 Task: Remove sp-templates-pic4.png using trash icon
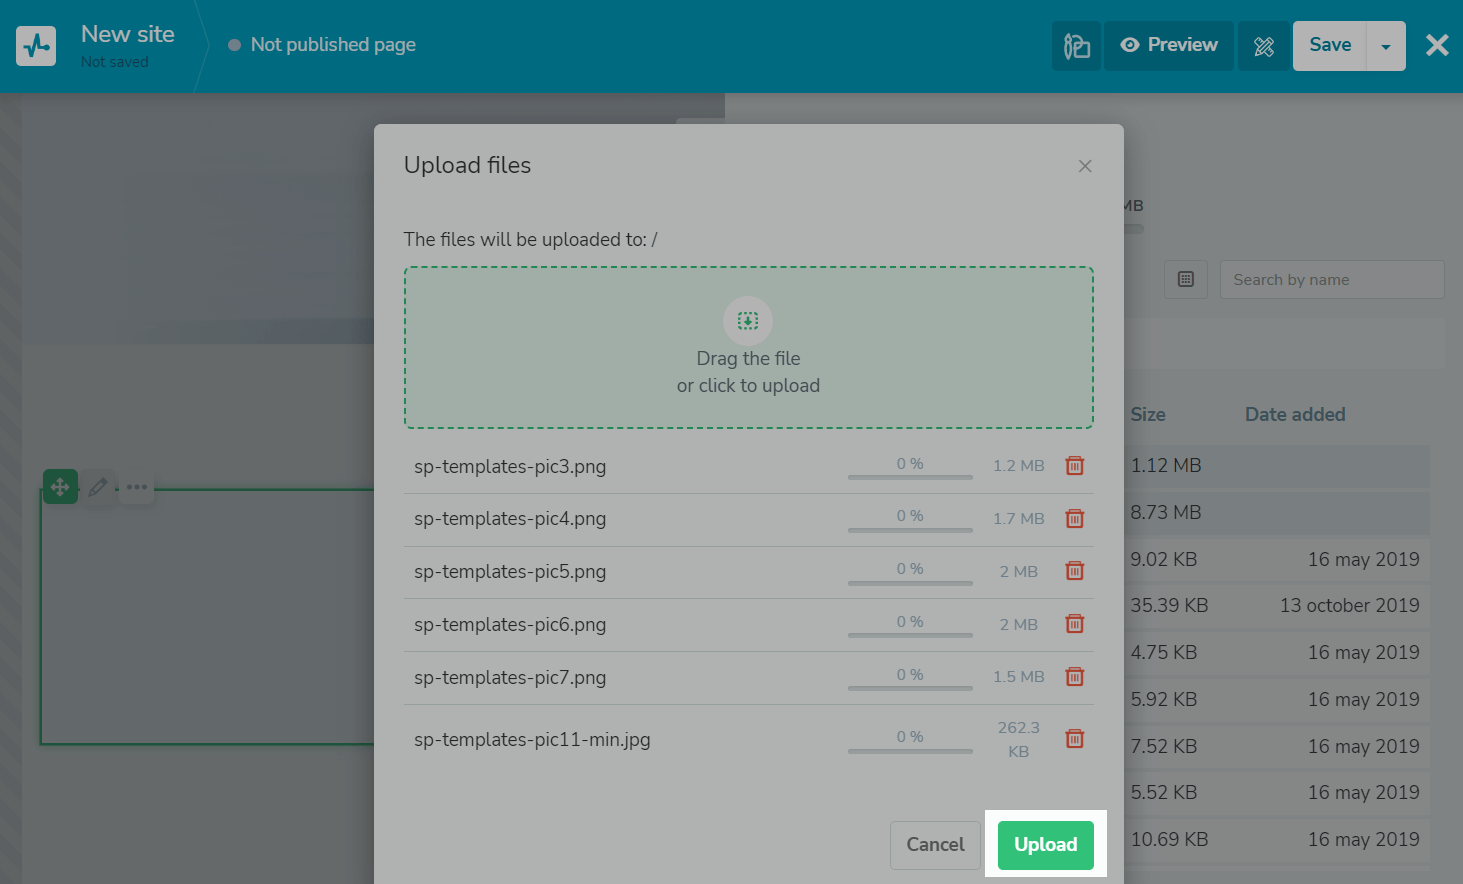(1075, 519)
